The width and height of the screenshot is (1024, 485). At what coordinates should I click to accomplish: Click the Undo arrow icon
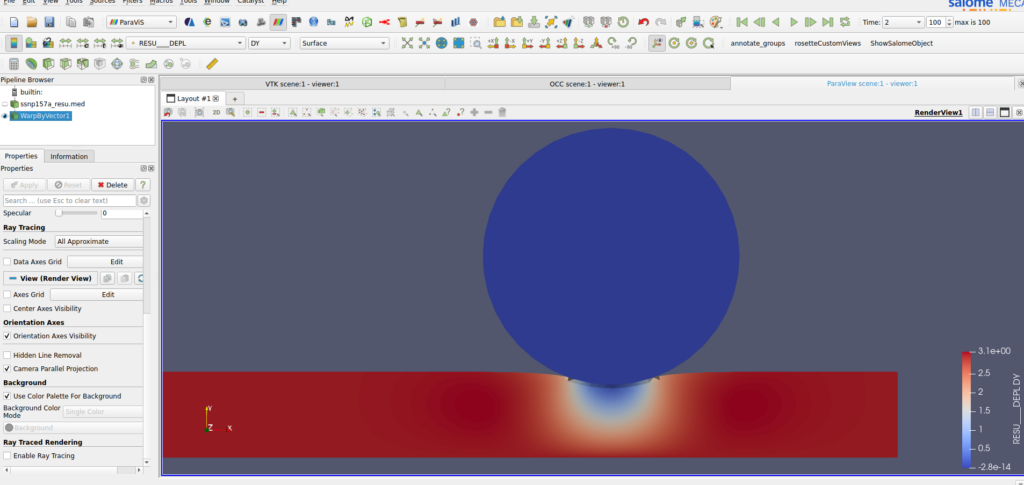(642, 21)
